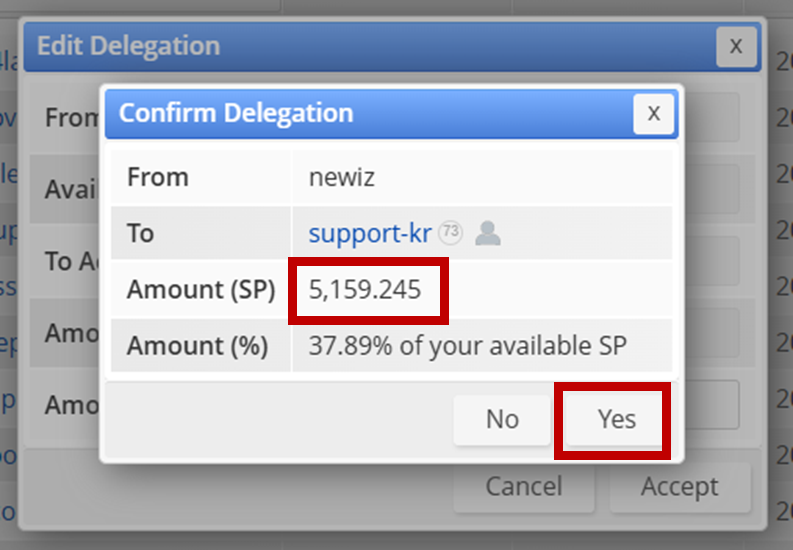Close the Edit Delegation dialog

(x=736, y=46)
